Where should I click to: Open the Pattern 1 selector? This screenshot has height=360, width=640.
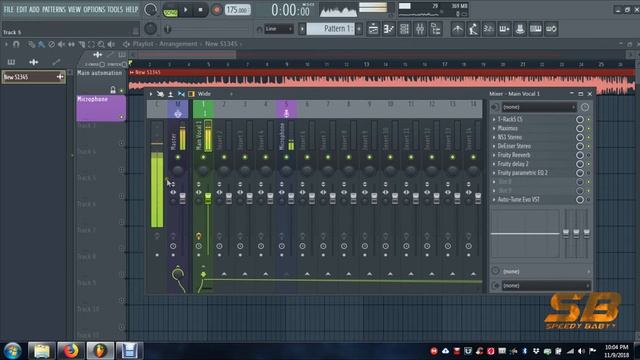pos(331,29)
